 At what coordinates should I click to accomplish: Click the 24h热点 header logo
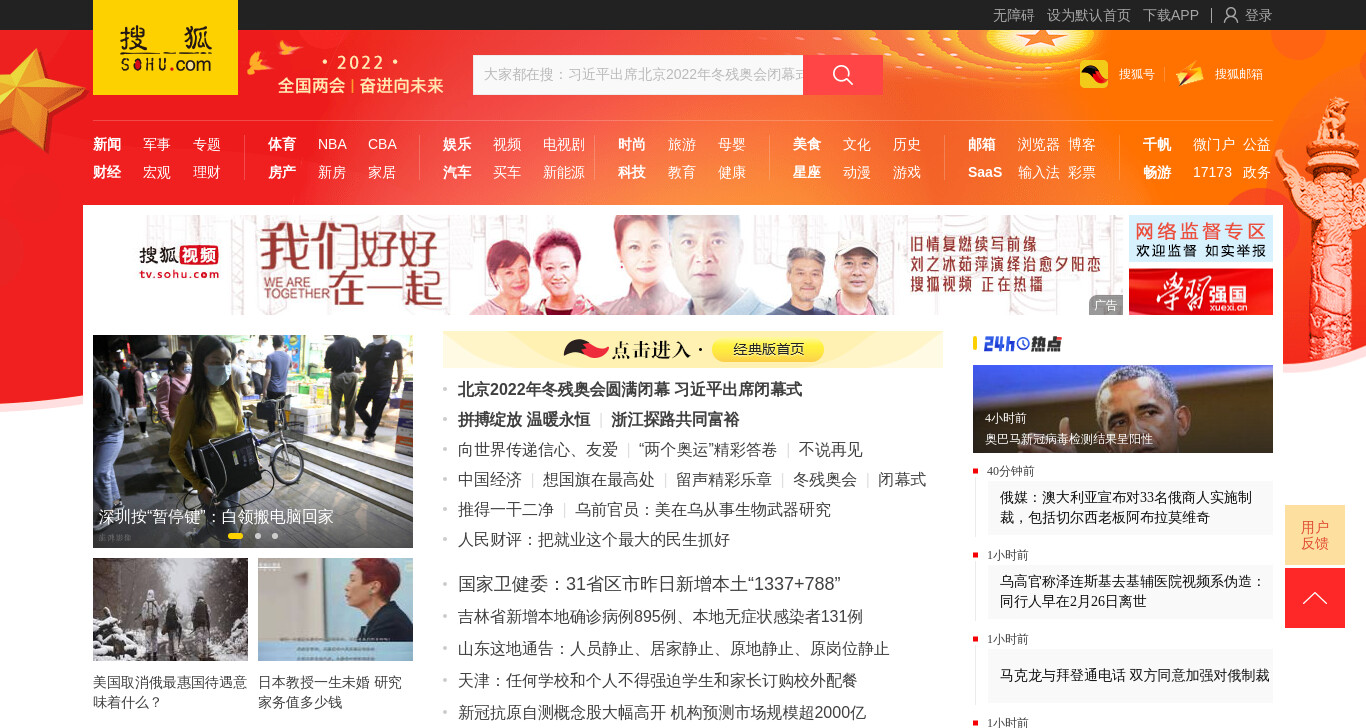tap(1018, 344)
